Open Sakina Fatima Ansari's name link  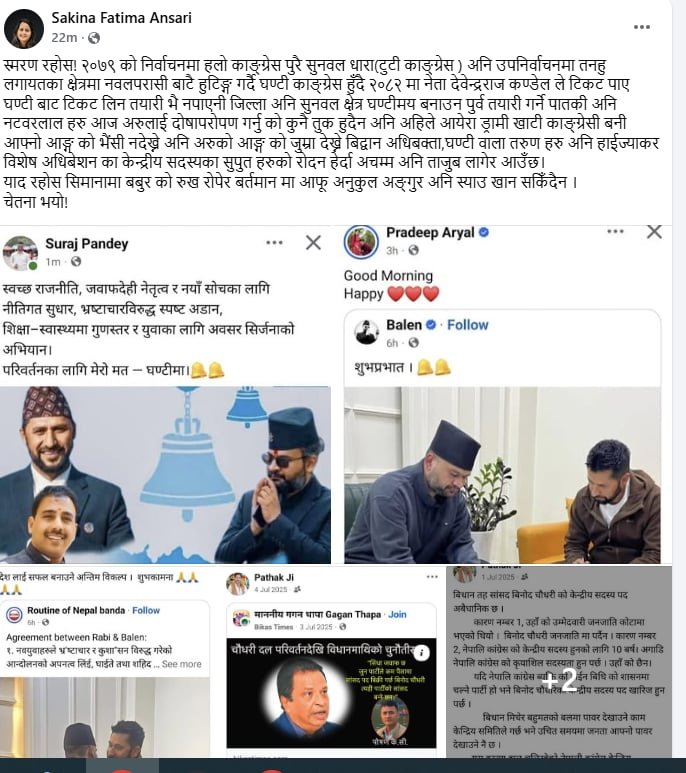[x=121, y=18]
